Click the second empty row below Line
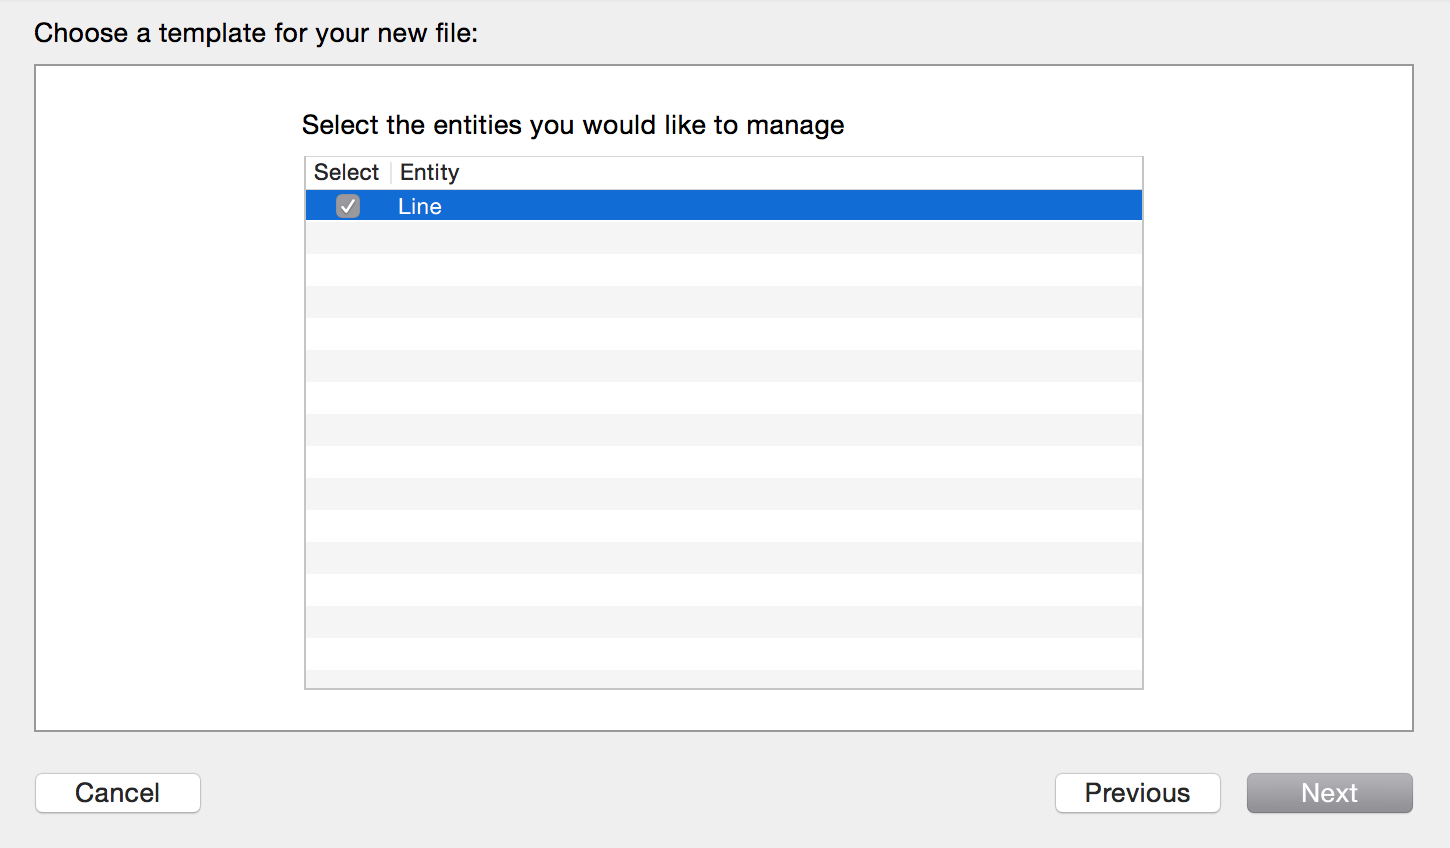Image resolution: width=1450 pixels, height=848 pixels. click(x=724, y=270)
